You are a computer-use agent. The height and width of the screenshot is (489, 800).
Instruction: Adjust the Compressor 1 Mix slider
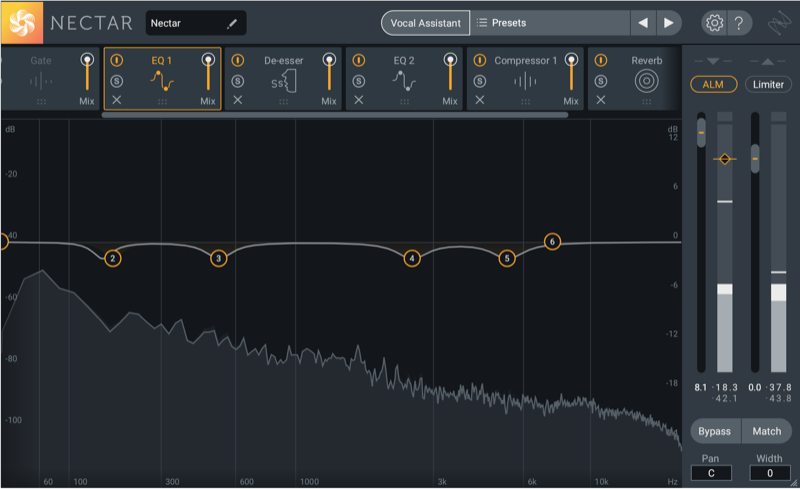[x=571, y=72]
